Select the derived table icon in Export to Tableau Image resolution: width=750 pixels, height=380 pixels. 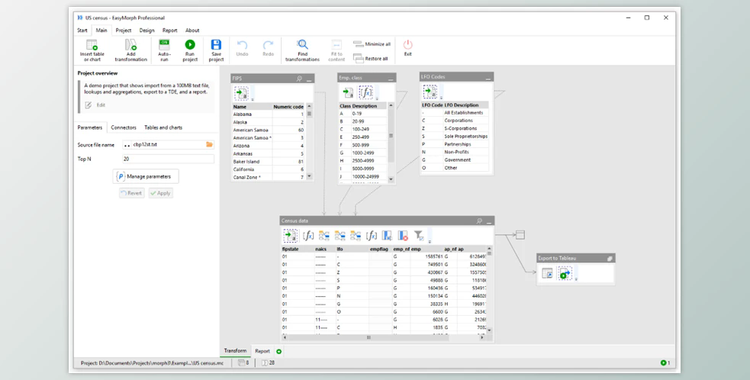547,273
